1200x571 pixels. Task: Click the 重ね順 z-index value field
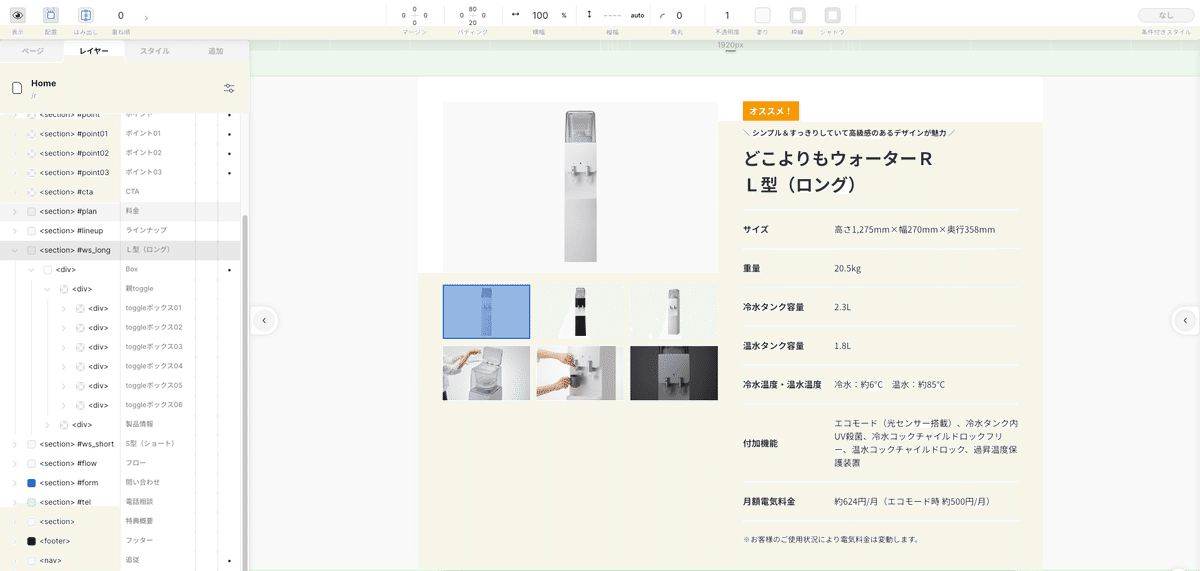tap(121, 16)
